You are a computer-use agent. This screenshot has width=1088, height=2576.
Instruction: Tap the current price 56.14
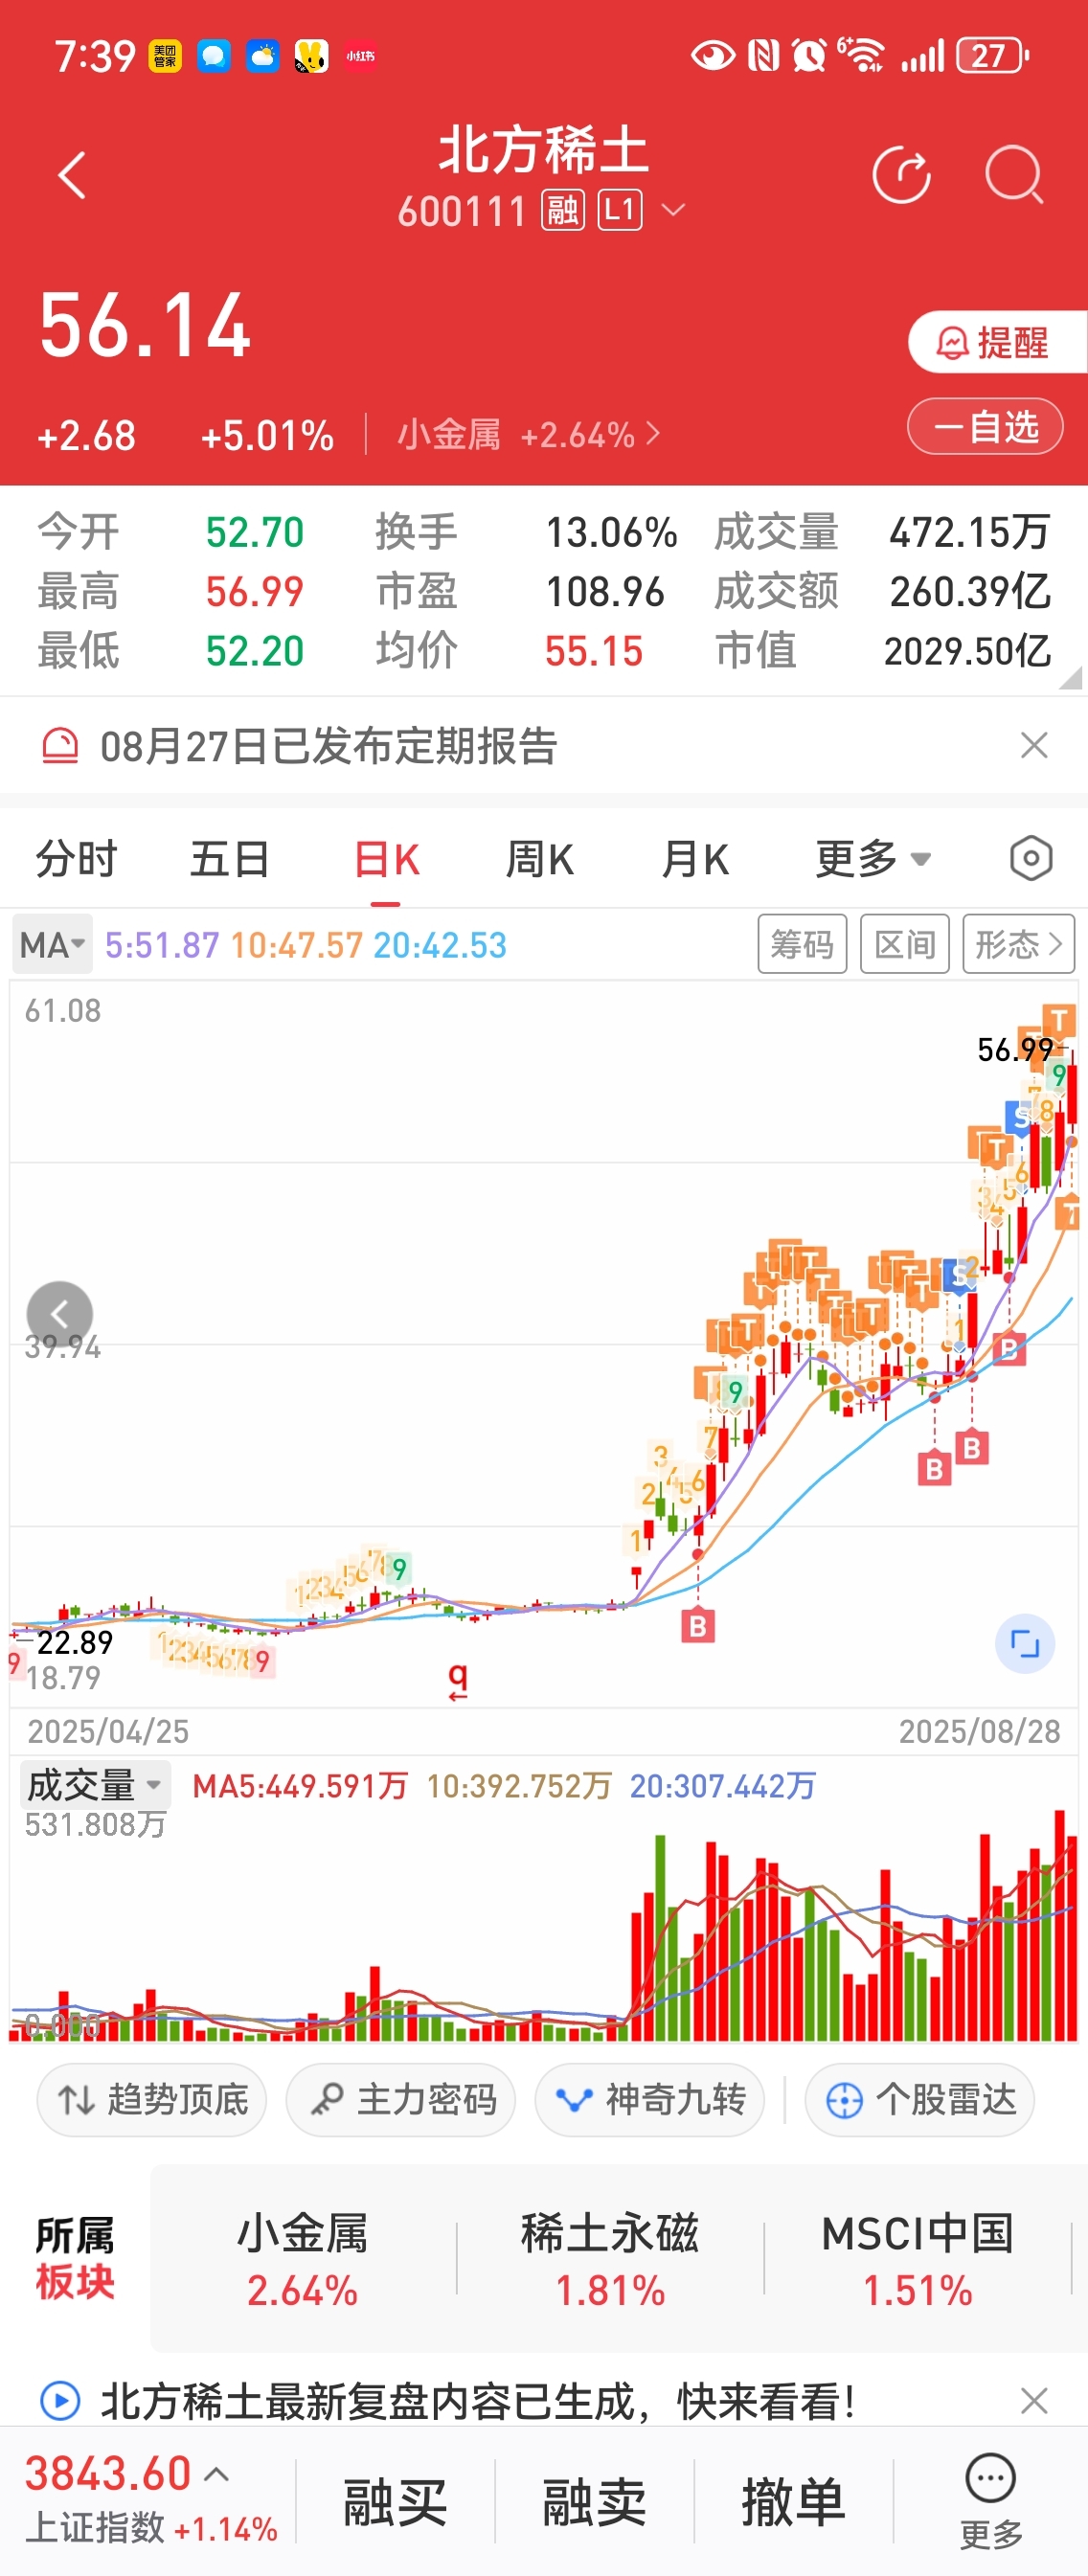click(x=145, y=325)
